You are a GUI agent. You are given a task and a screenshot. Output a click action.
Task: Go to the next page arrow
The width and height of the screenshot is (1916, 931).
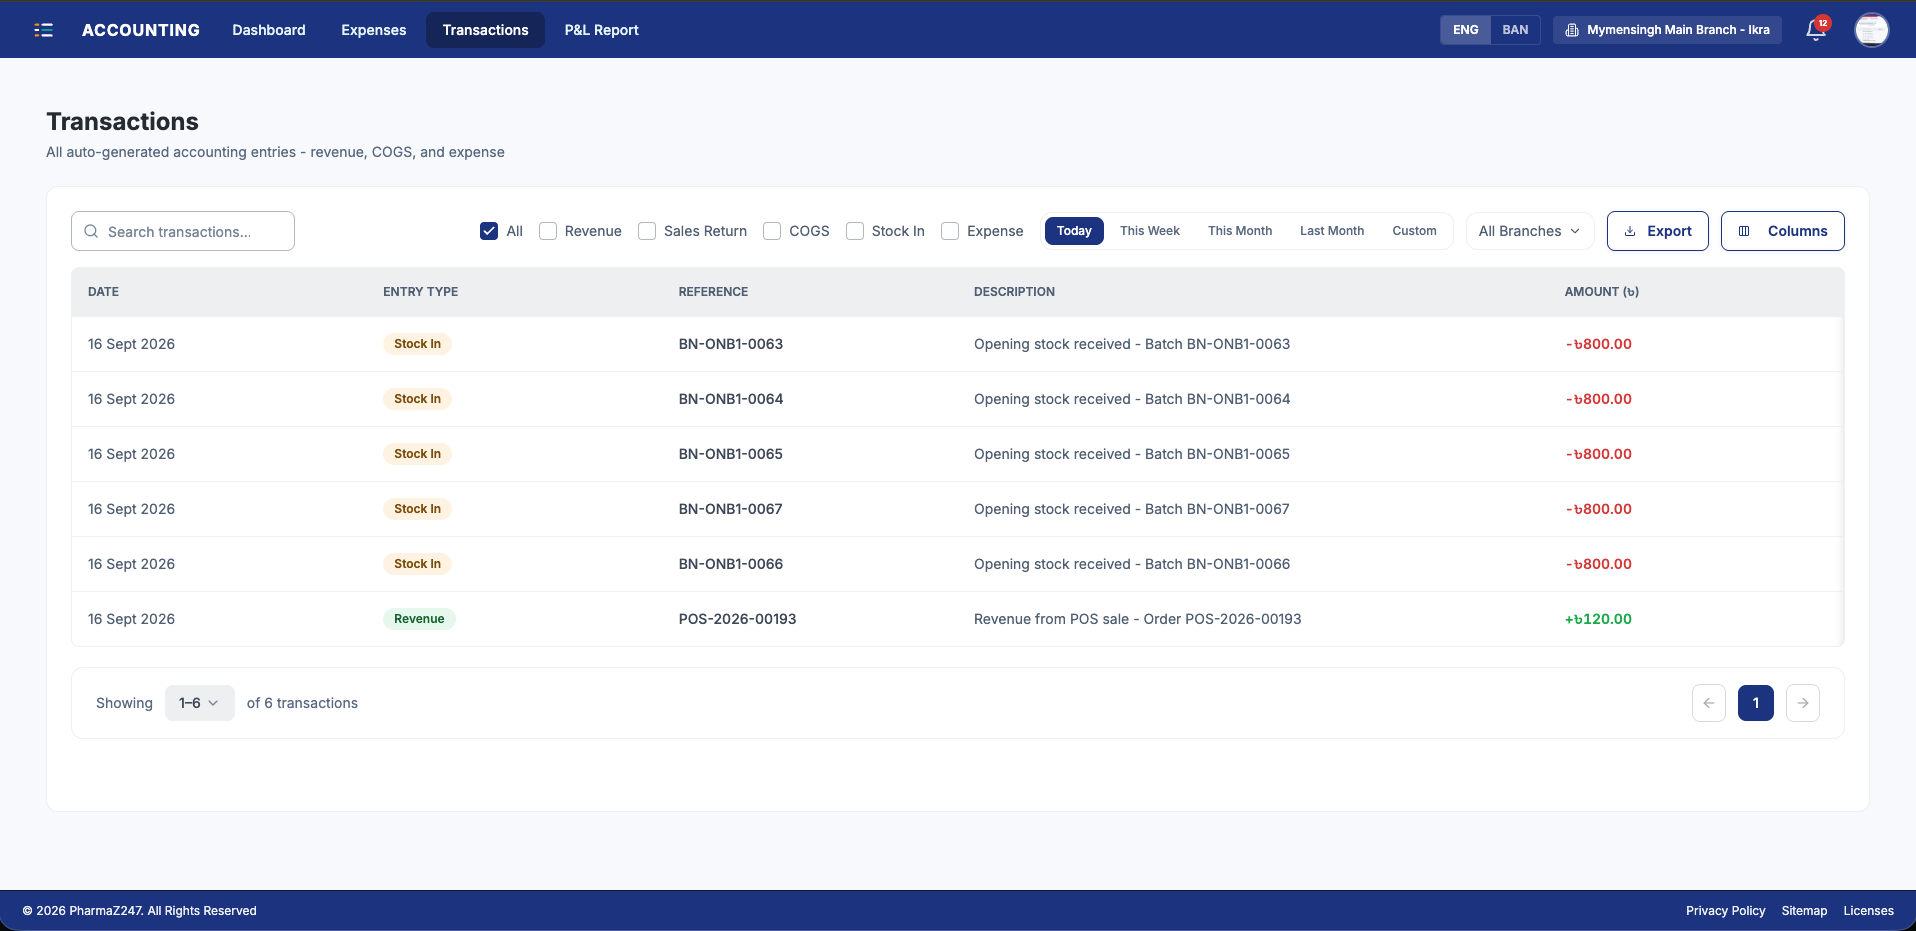(1803, 703)
